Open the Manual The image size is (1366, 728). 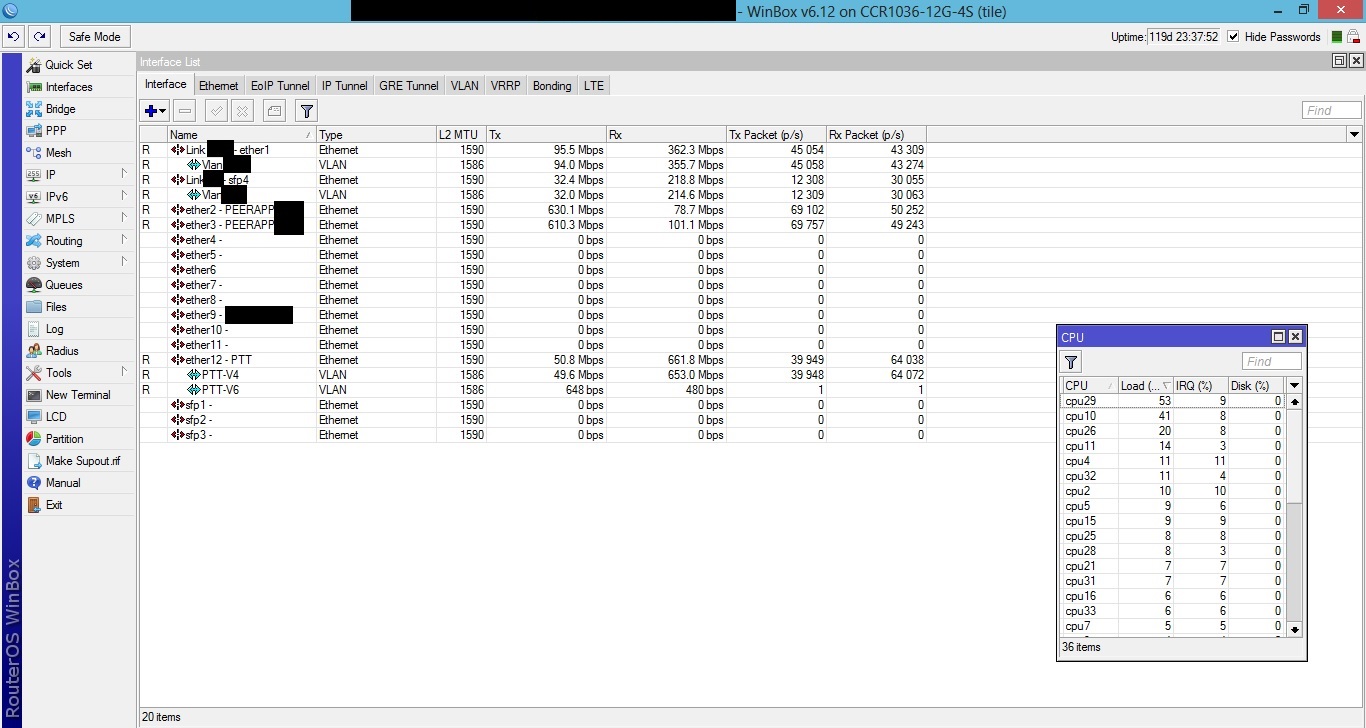point(62,483)
